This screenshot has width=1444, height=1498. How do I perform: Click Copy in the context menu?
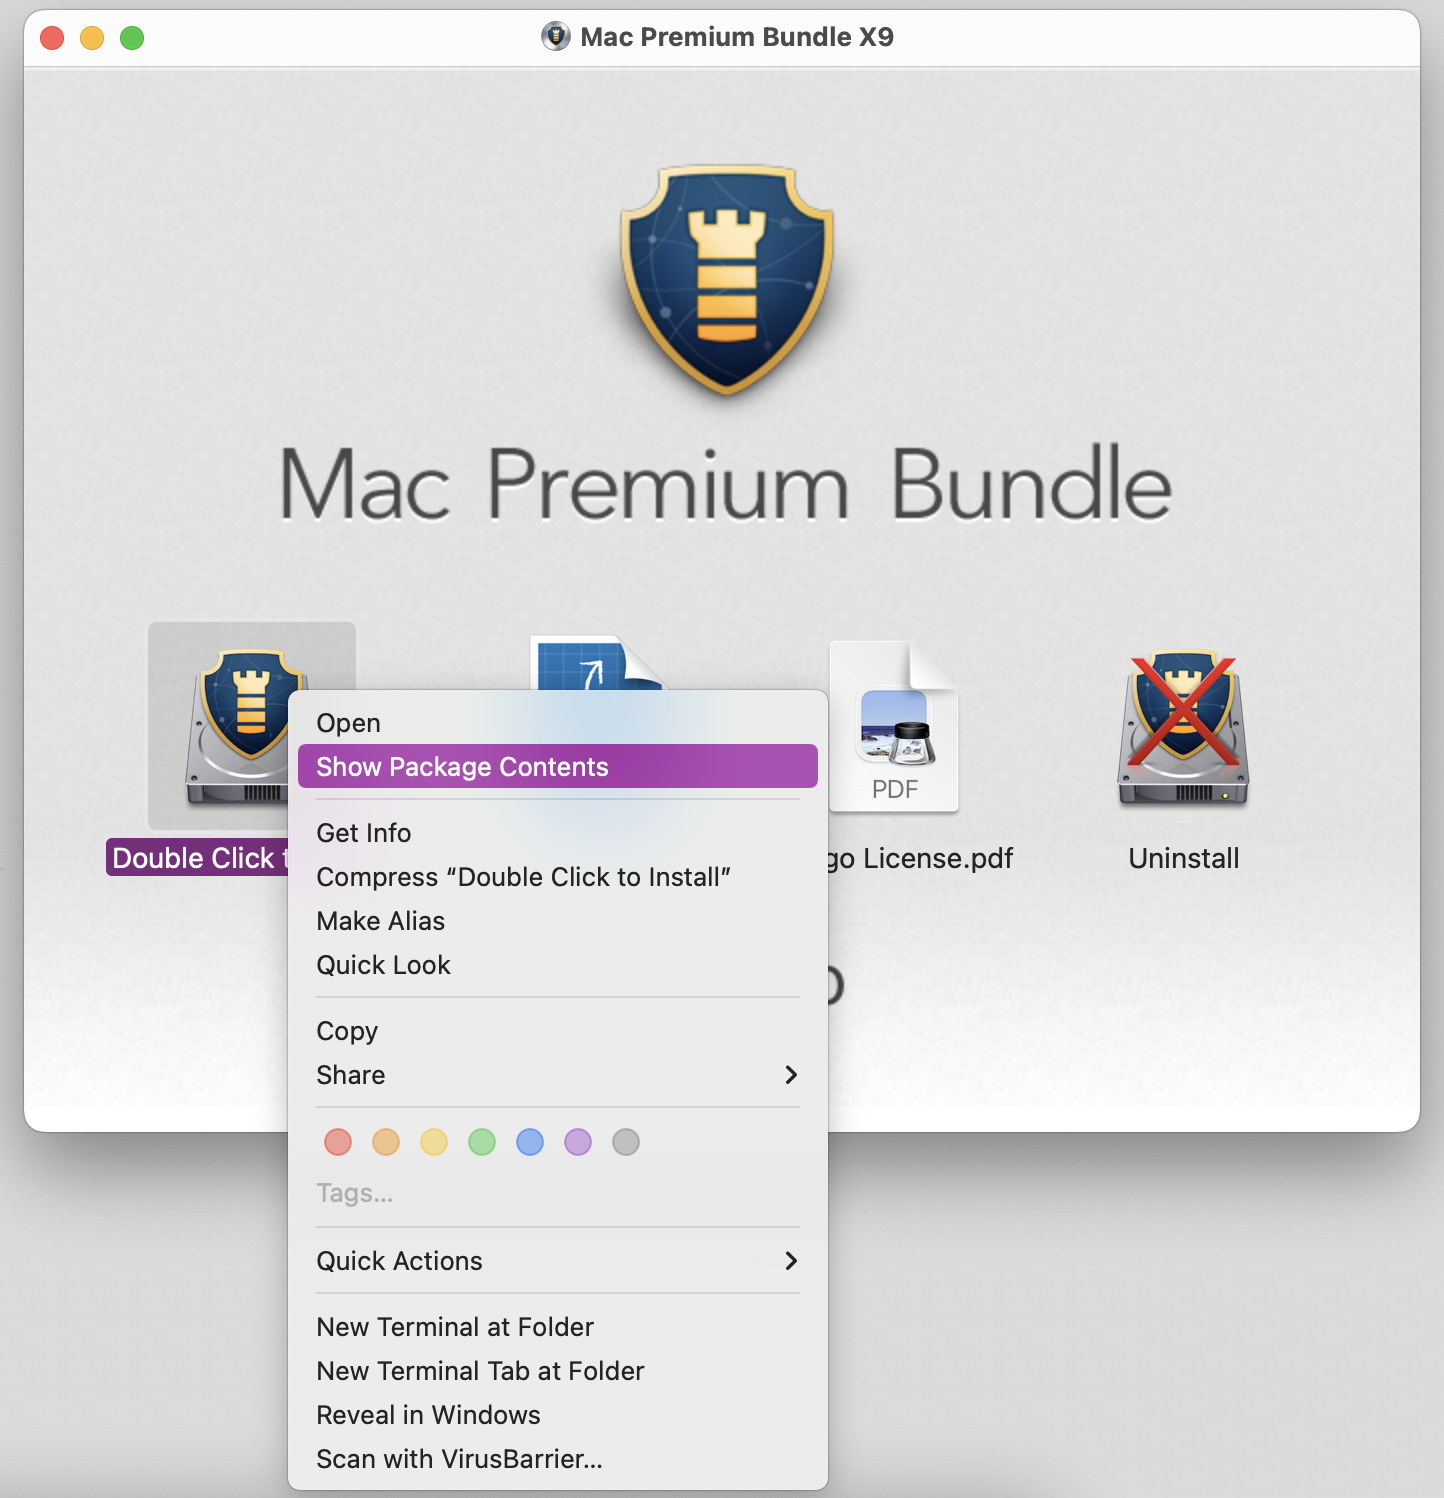point(558,1031)
